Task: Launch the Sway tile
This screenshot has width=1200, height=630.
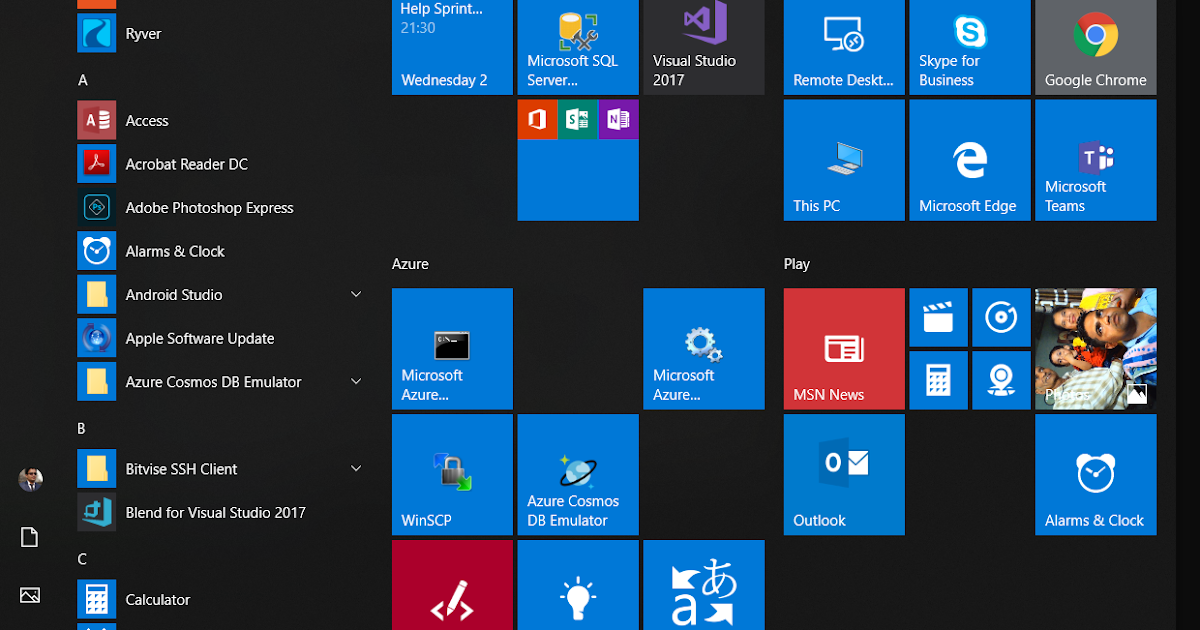Action: 577,119
